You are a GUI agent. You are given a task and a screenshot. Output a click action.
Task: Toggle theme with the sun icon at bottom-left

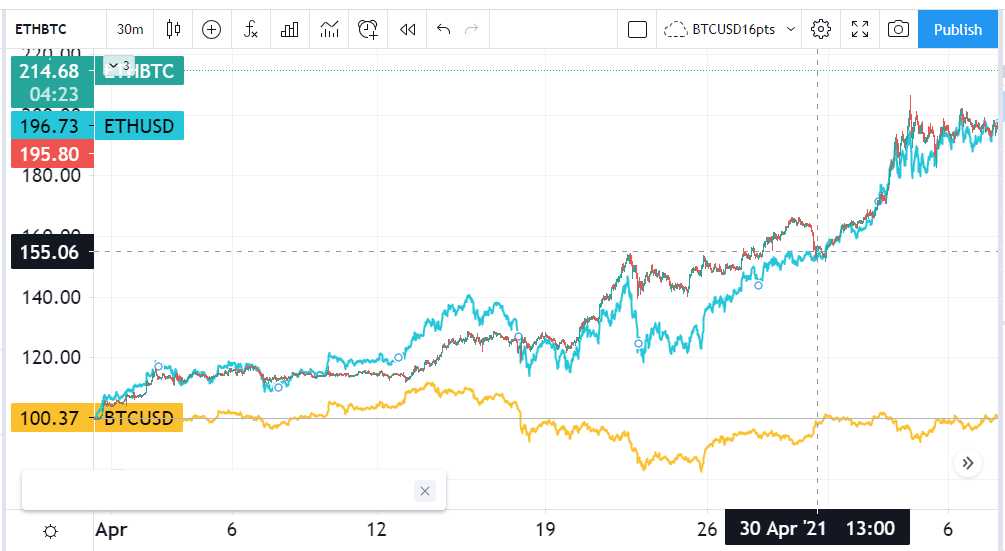[x=51, y=531]
